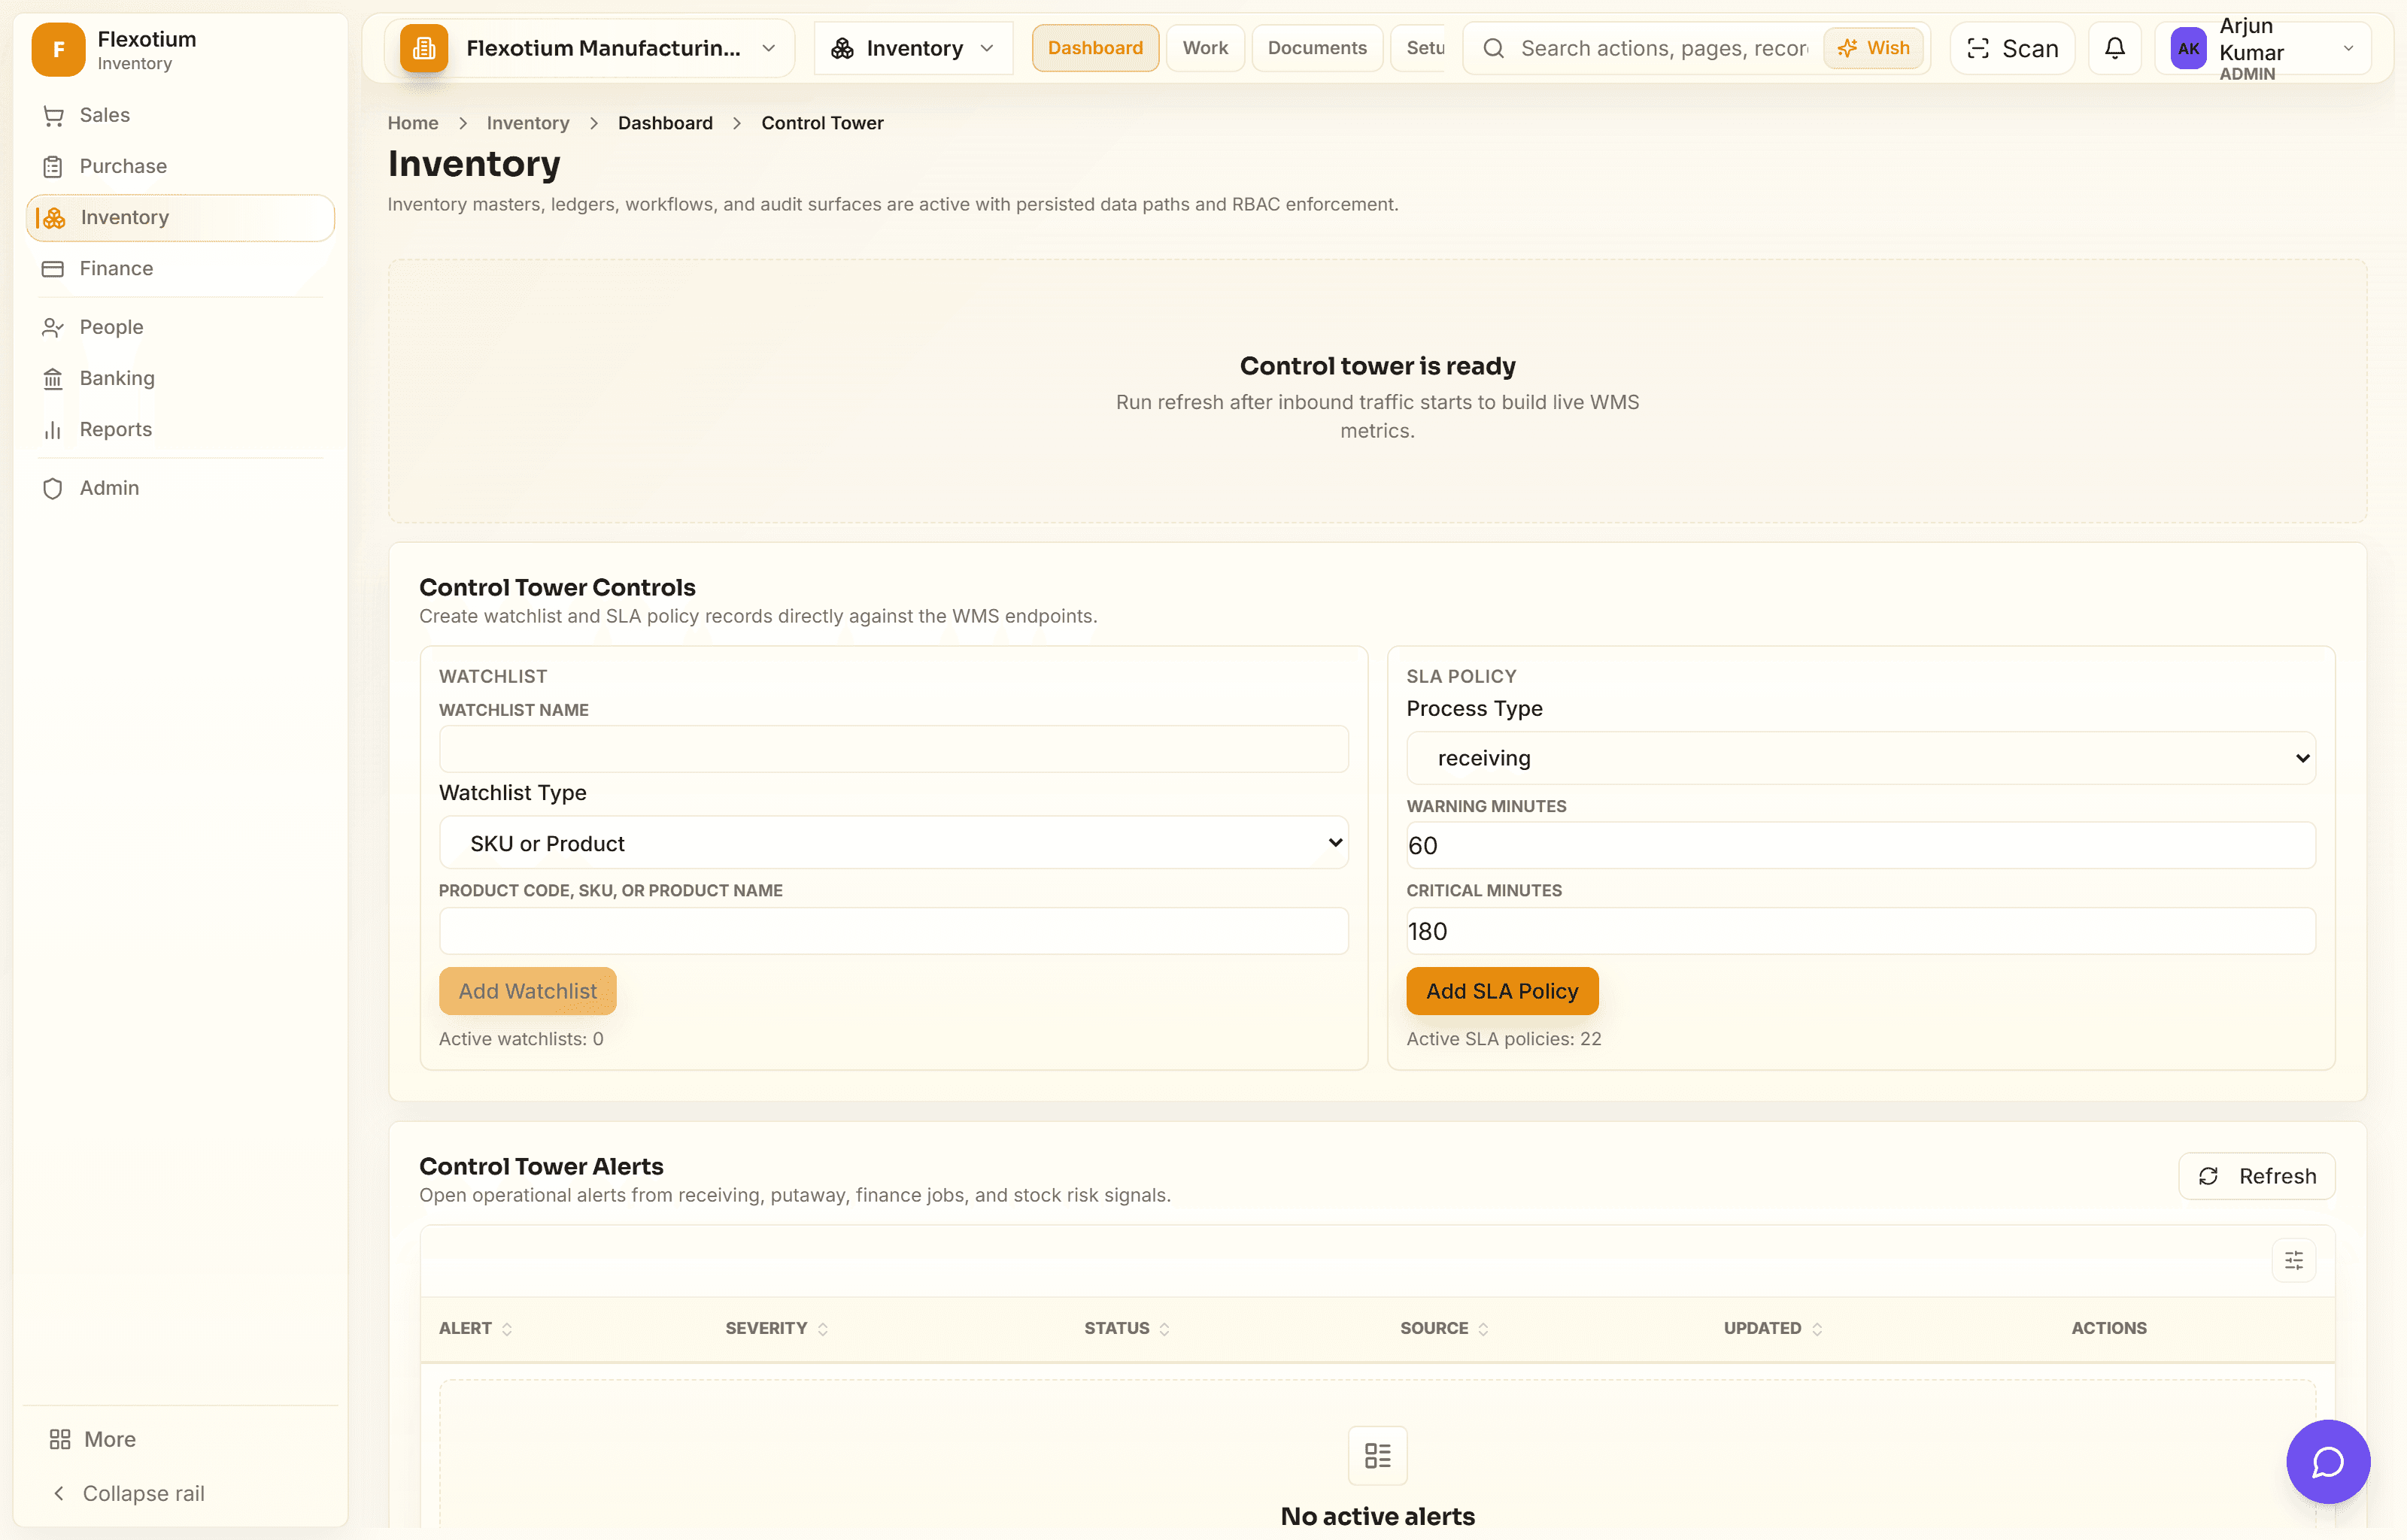Click the 'Control tower is ready' heading
2407x1540 pixels.
tap(1377, 366)
